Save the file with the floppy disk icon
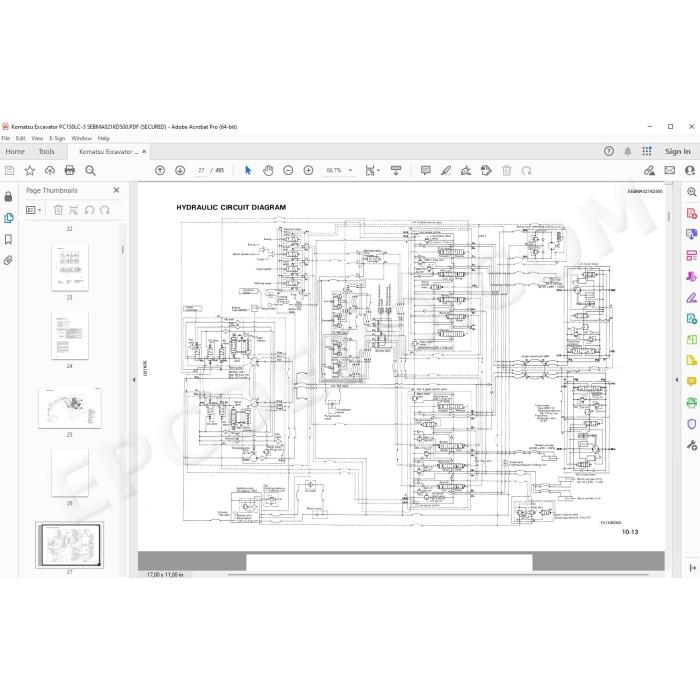This screenshot has width=700, height=700. (9, 170)
